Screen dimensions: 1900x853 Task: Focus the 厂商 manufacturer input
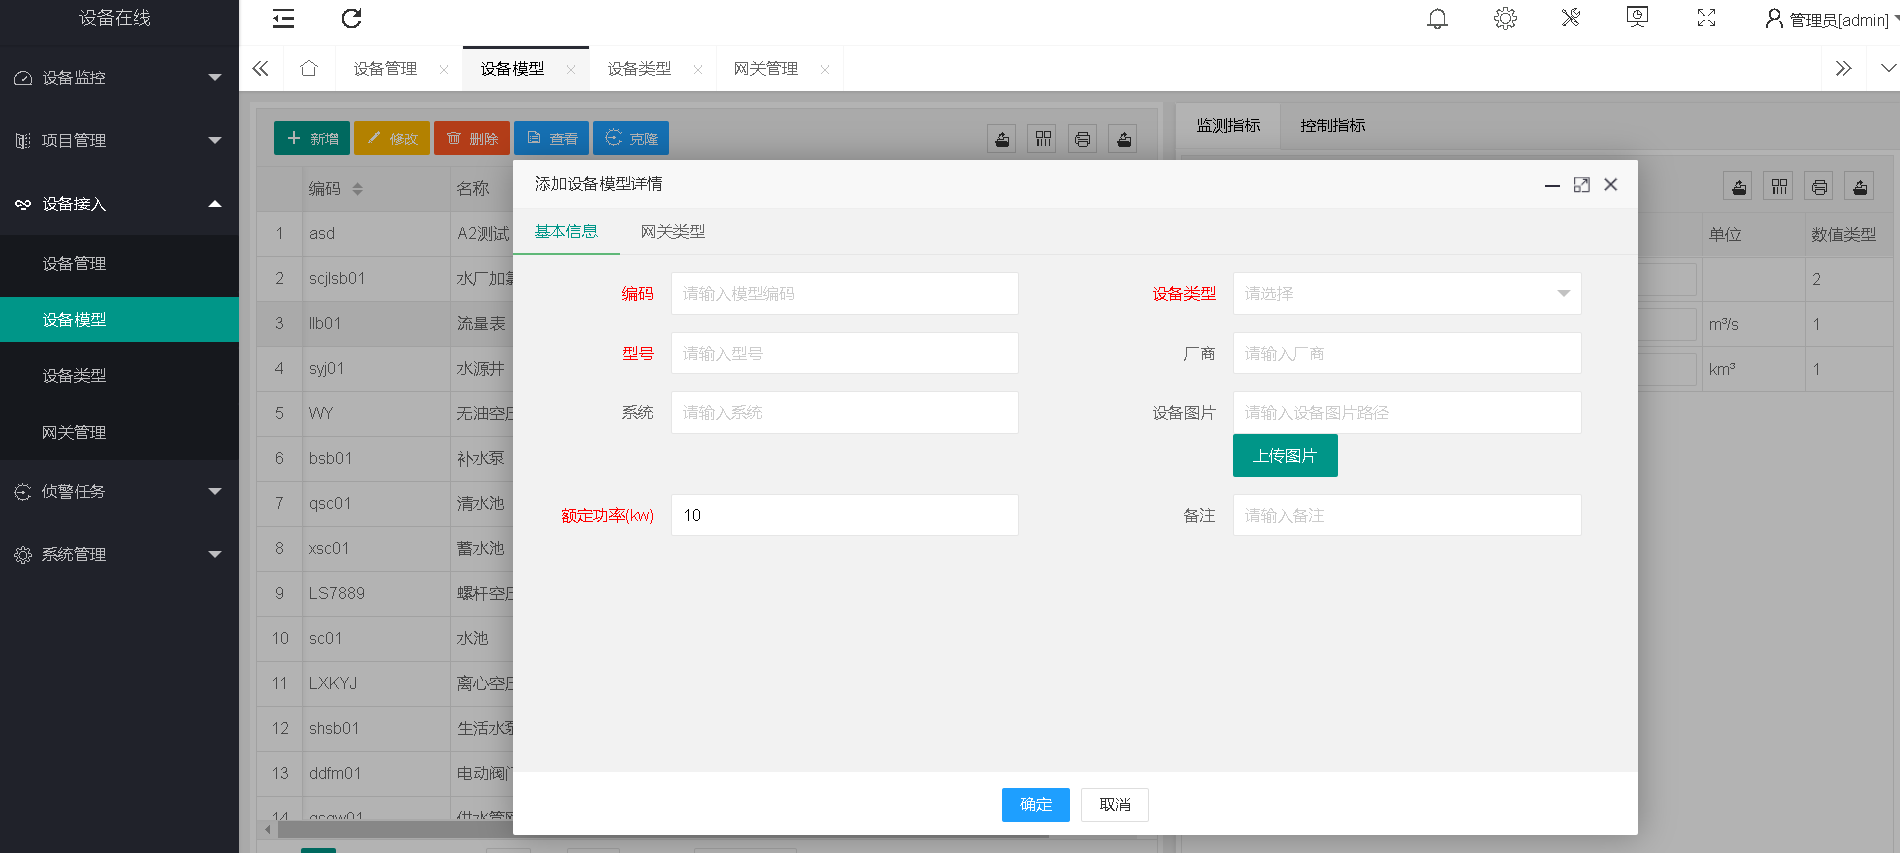coord(1407,353)
